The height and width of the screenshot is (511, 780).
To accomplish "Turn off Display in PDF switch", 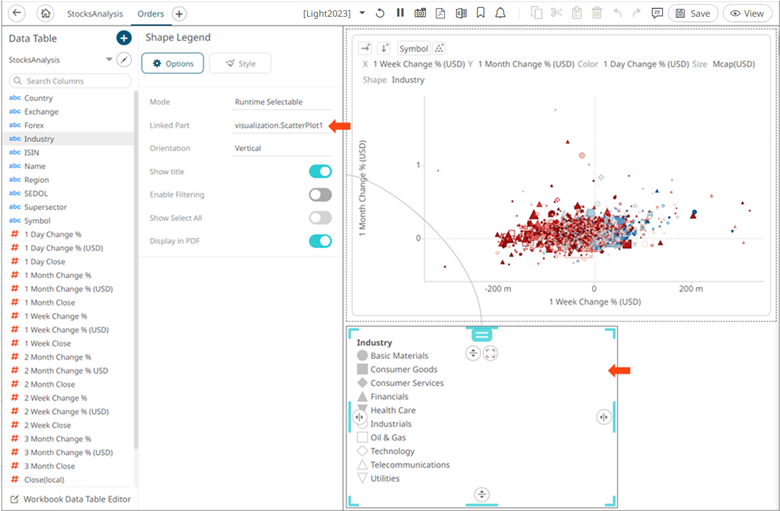I will [320, 241].
